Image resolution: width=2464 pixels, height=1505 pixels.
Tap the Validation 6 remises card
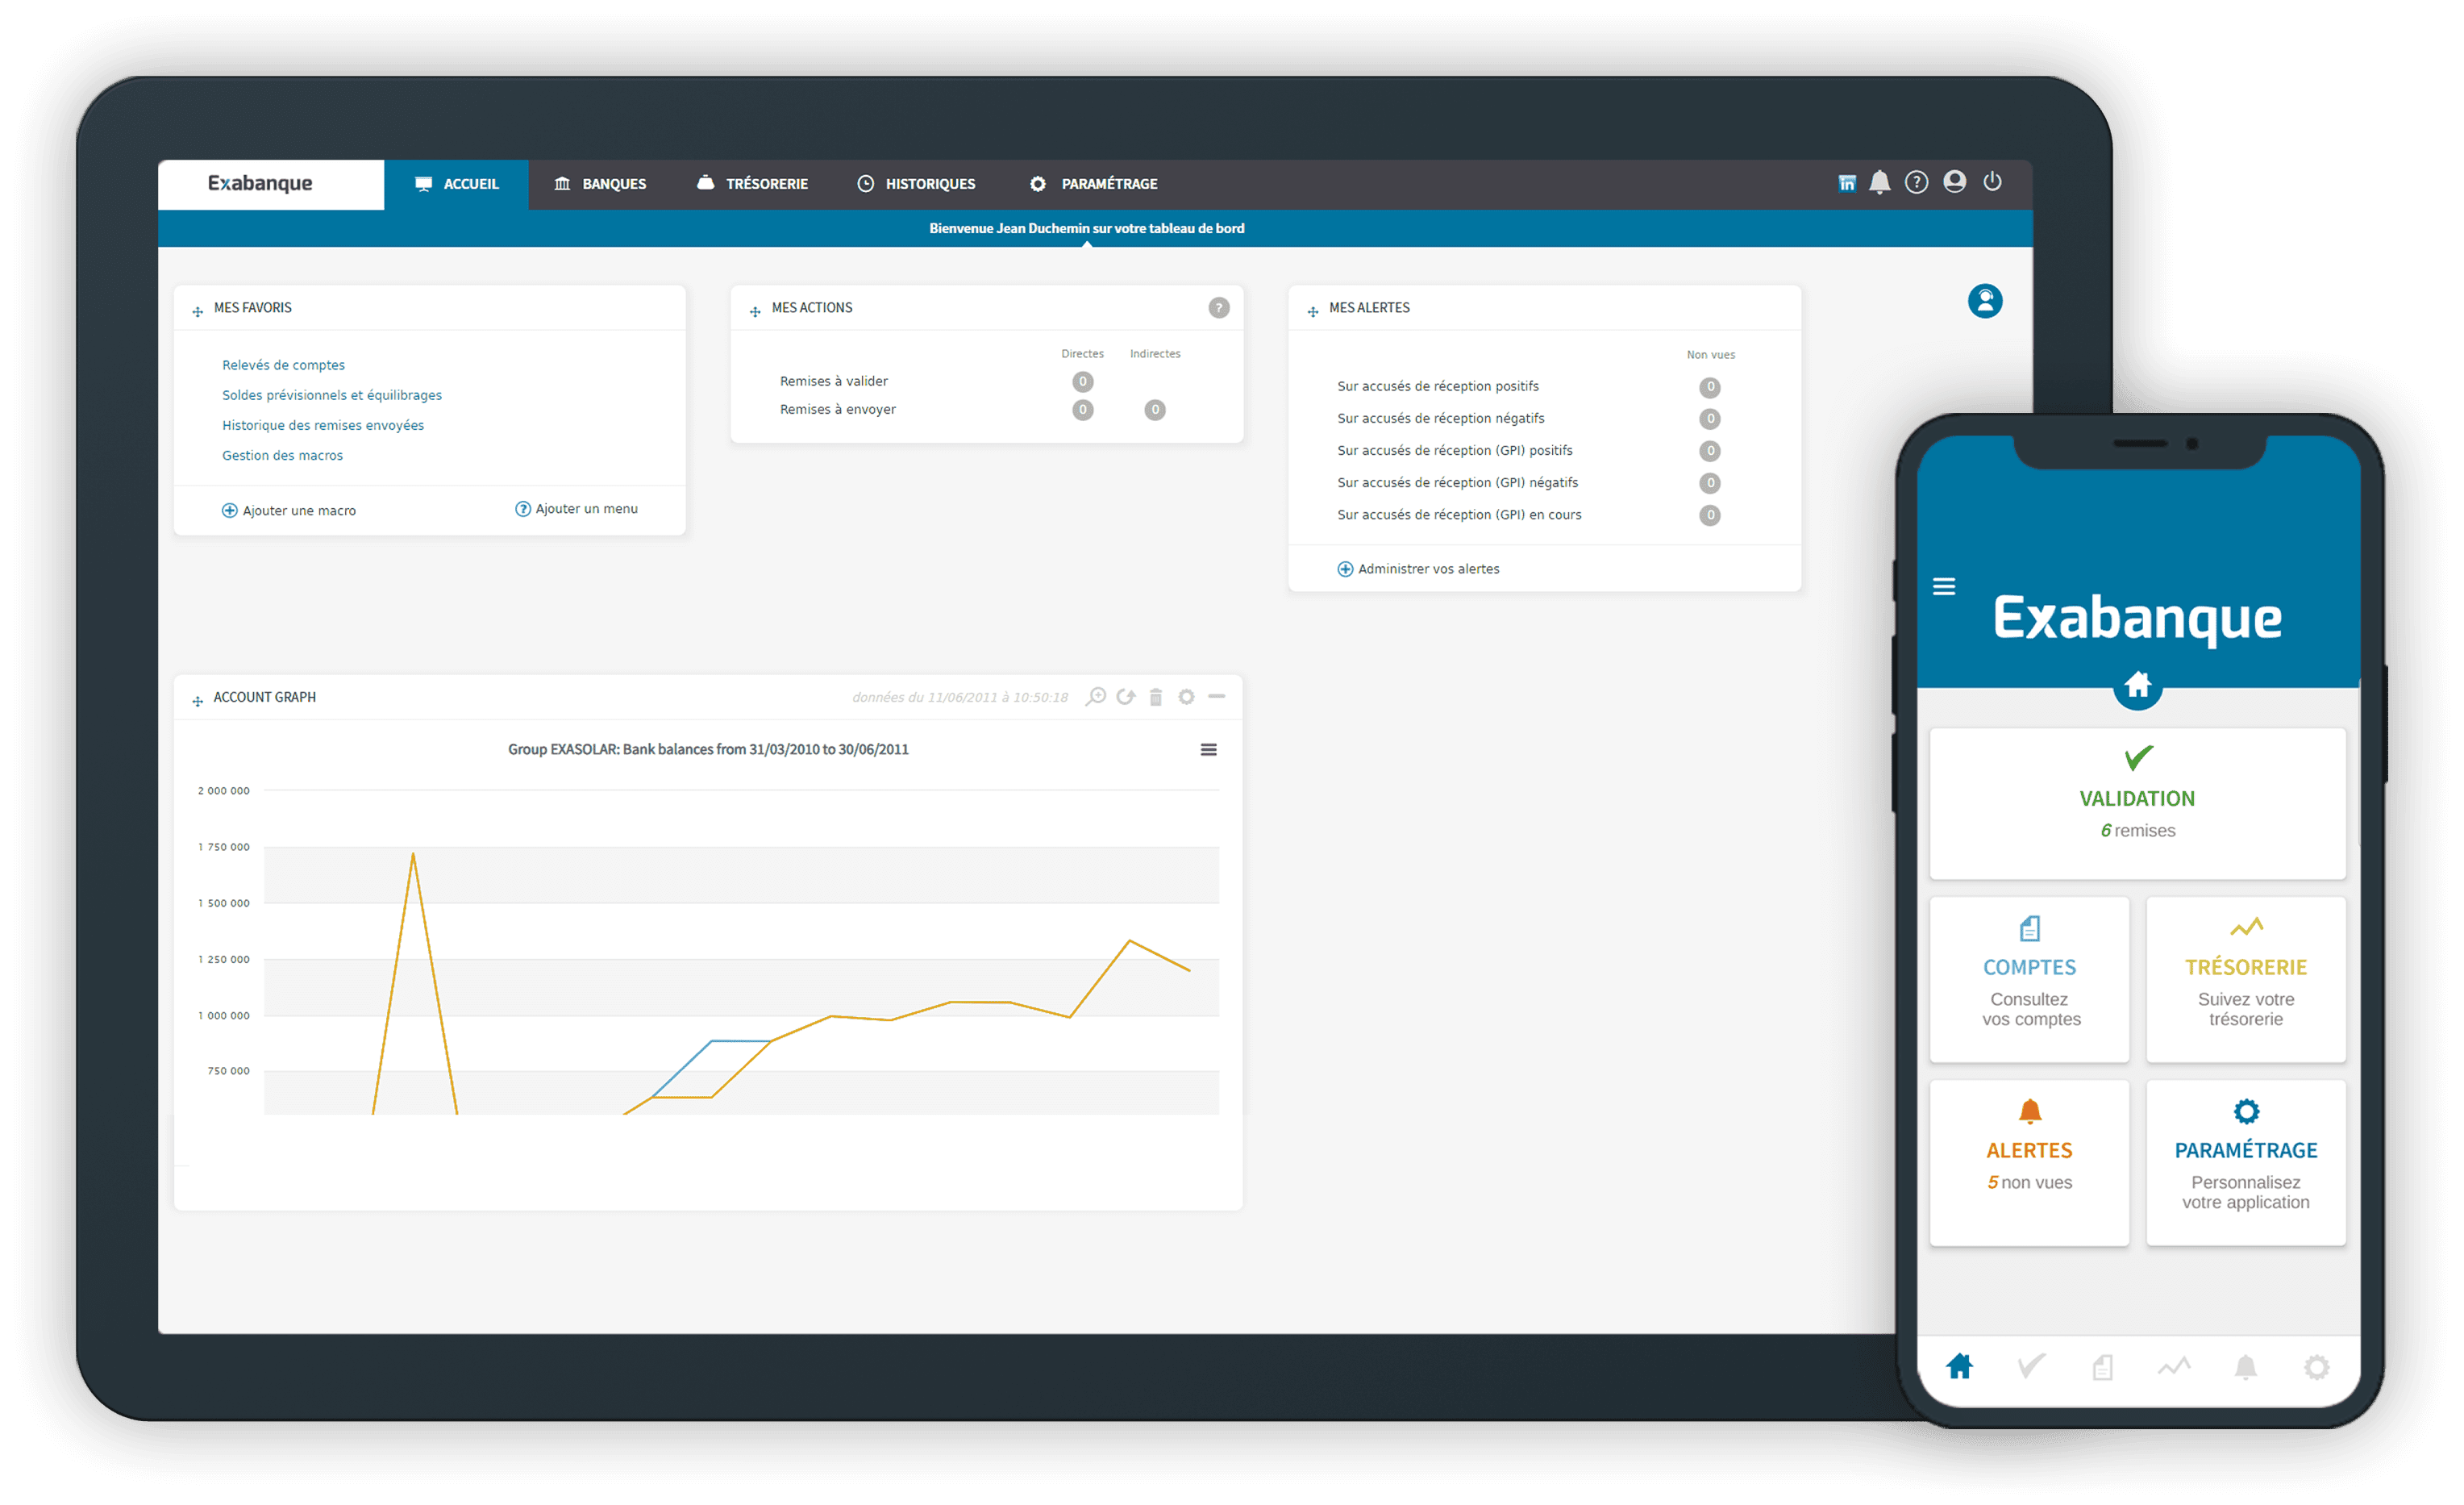coord(2137,803)
